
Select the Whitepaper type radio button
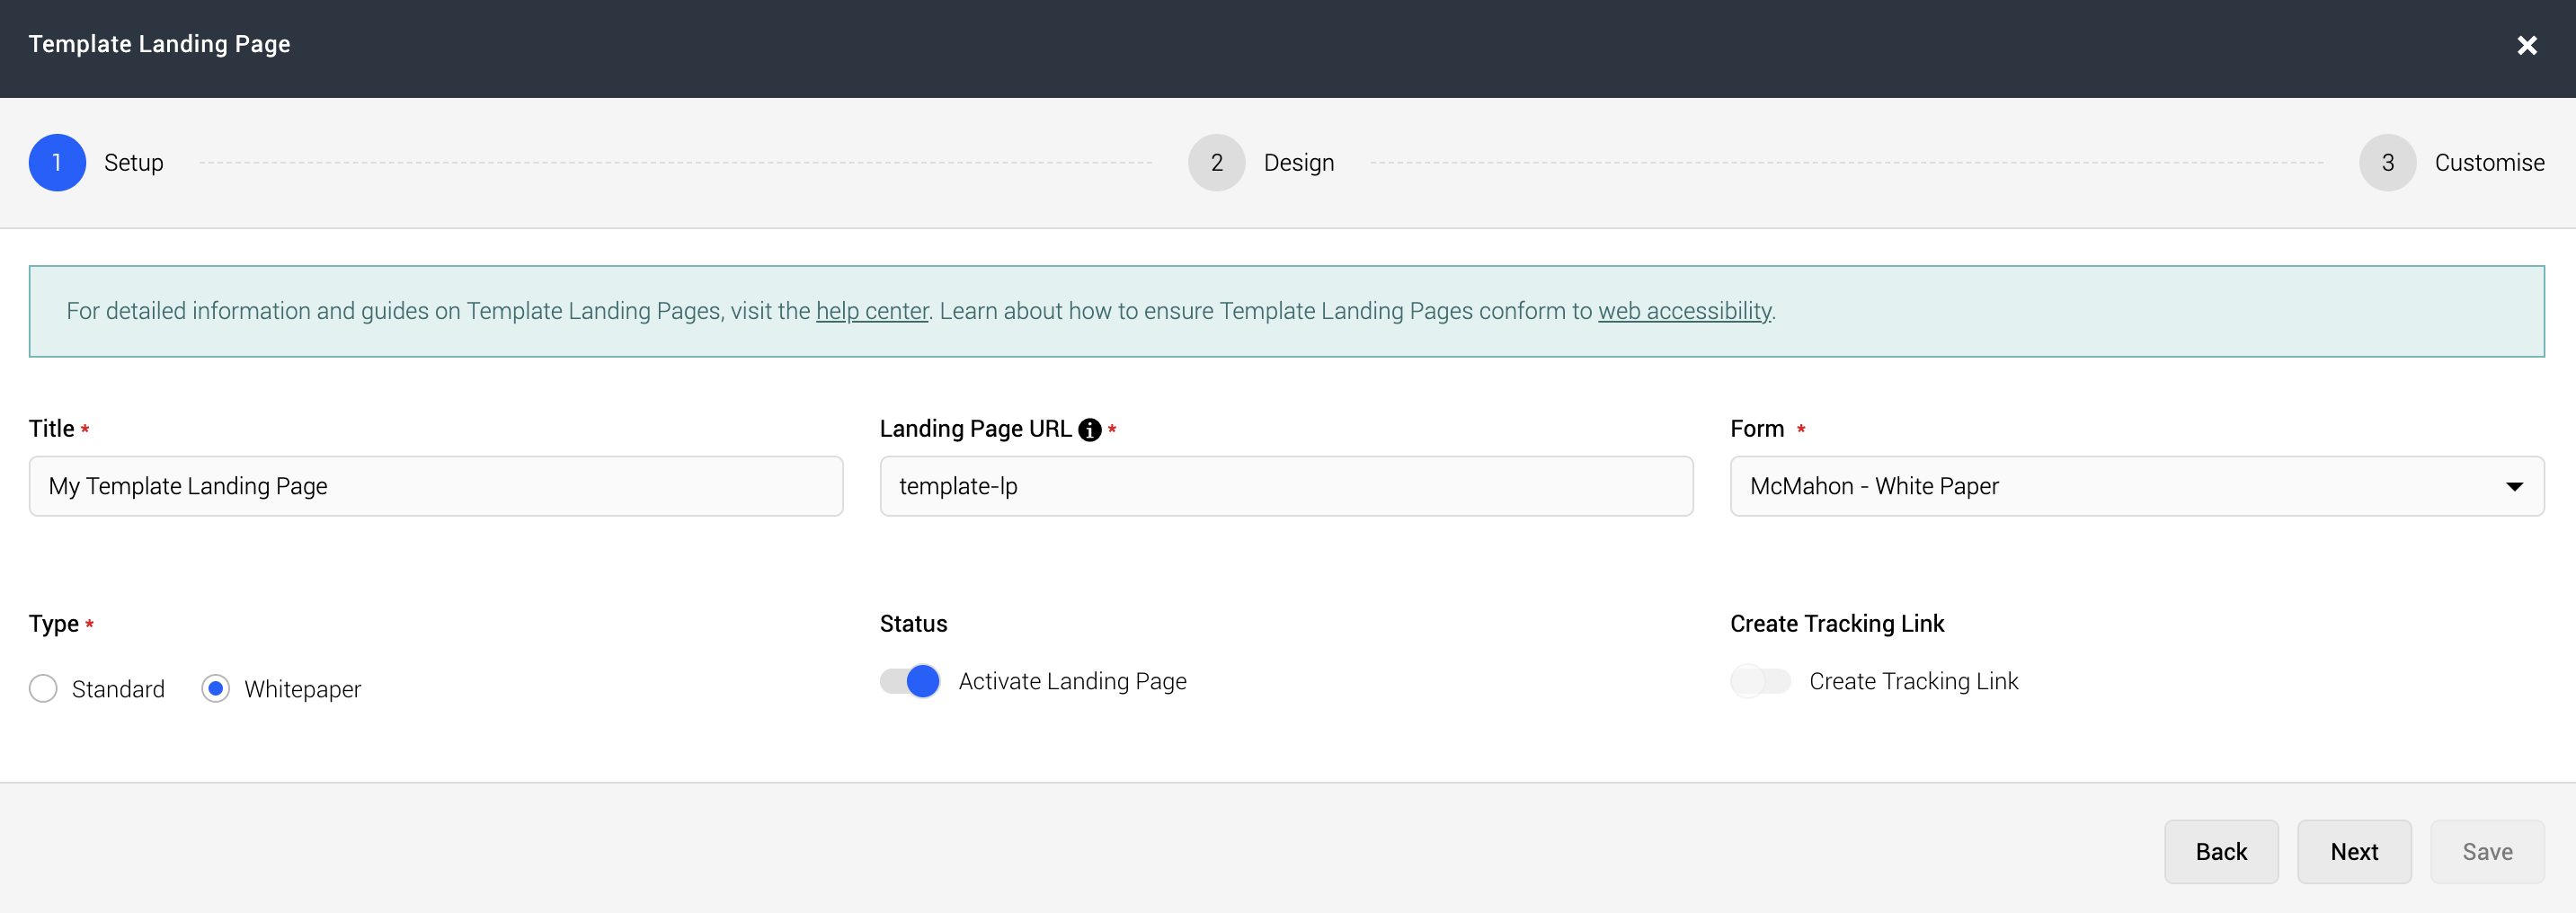(x=215, y=689)
